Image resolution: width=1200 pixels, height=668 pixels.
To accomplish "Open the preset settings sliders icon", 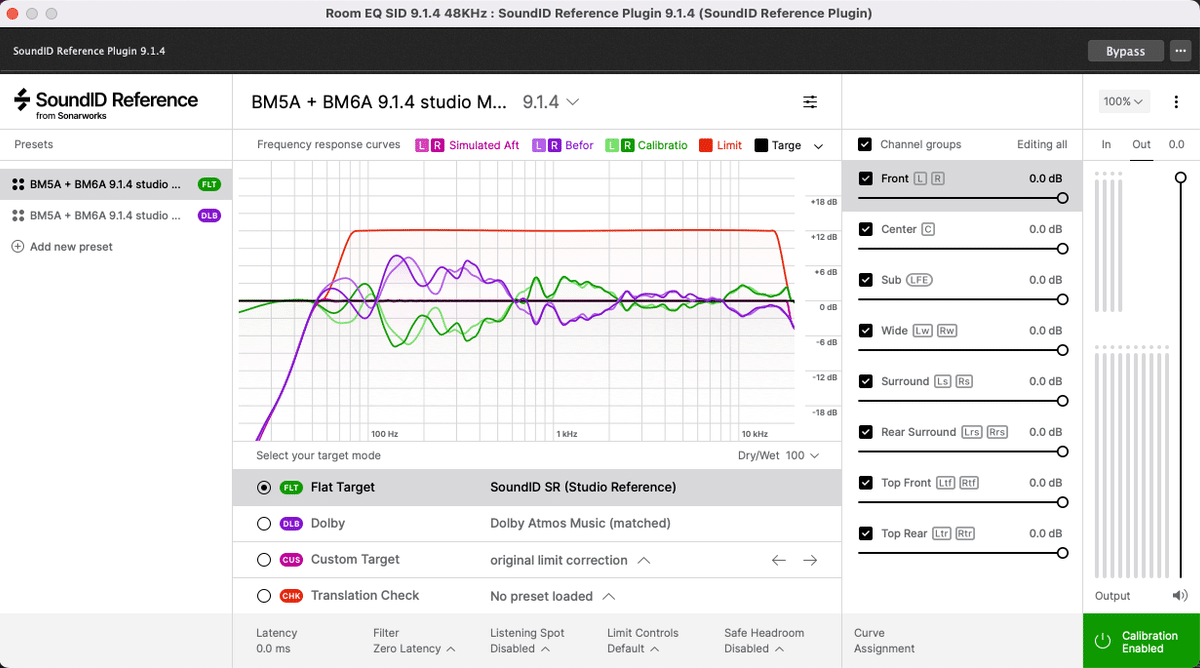I will pyautogui.click(x=810, y=102).
